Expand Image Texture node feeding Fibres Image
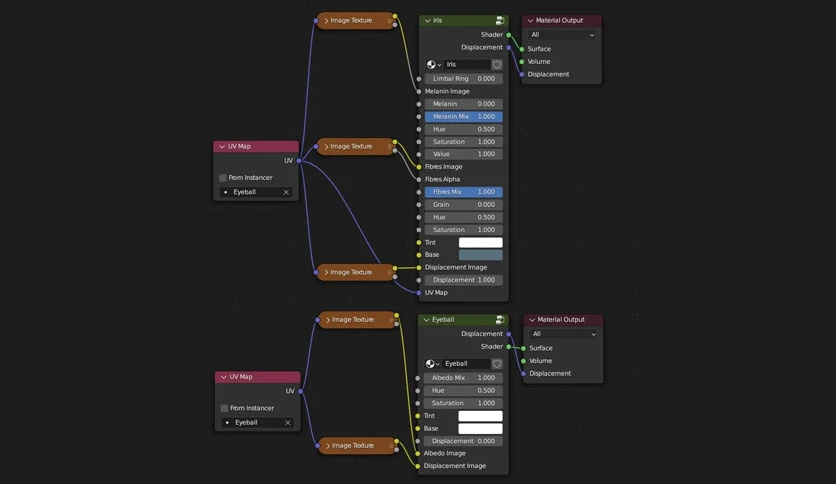Screen dimensions: 836x484 click(326, 147)
